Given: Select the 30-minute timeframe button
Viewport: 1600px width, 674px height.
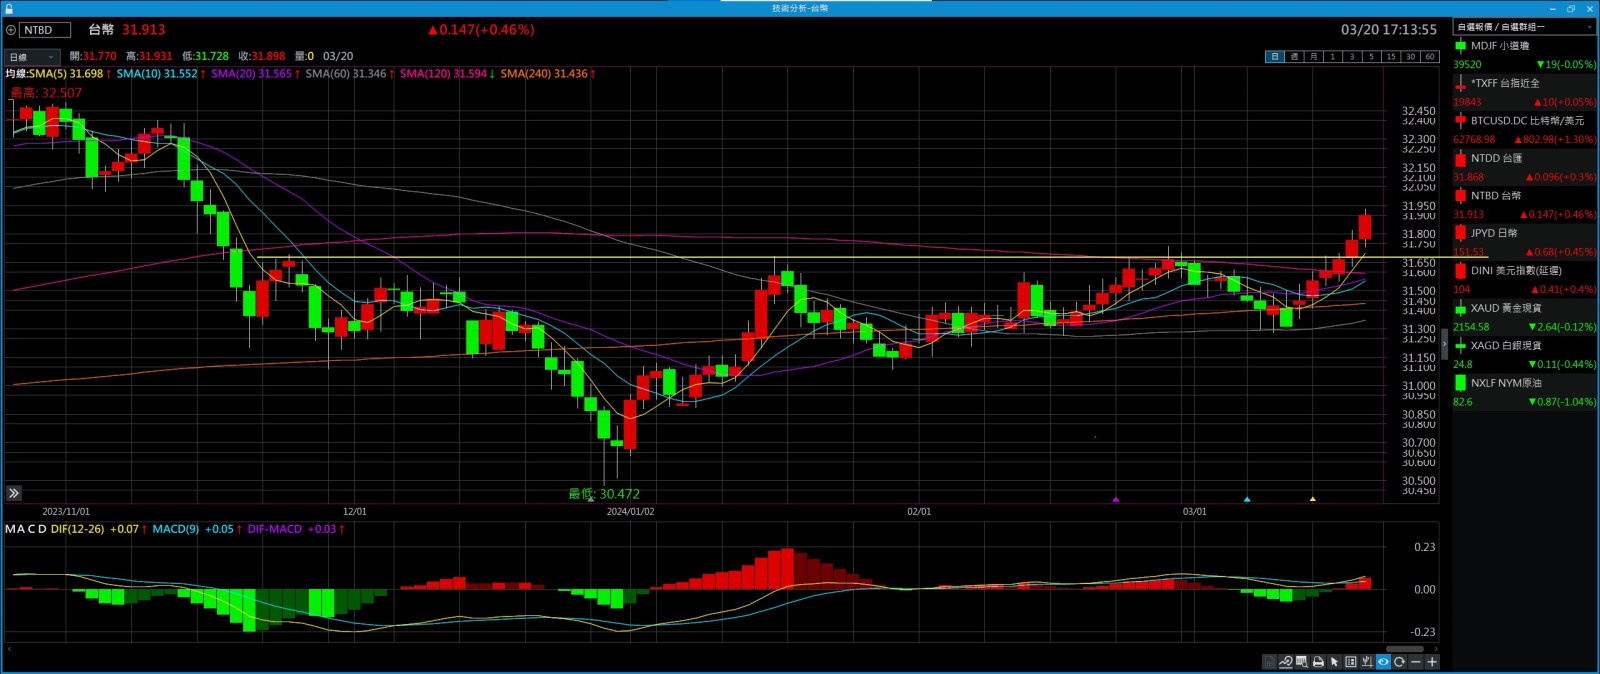Looking at the screenshot, I should click(1410, 57).
